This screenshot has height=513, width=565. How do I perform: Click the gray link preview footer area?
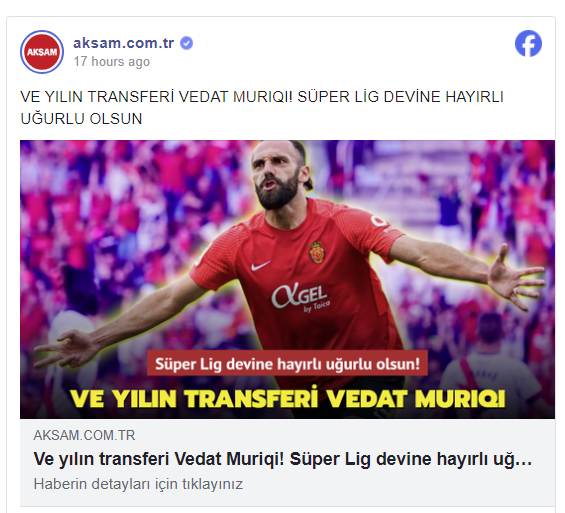pyautogui.click(x=287, y=462)
